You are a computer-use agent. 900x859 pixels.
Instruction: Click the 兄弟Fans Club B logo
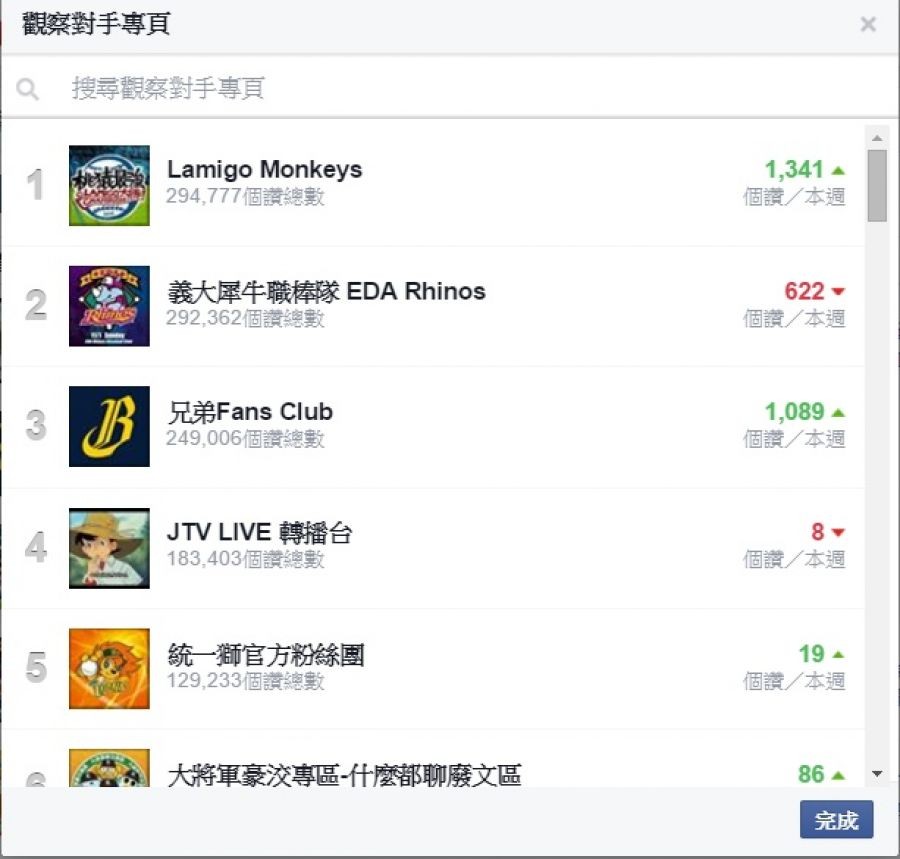109,426
